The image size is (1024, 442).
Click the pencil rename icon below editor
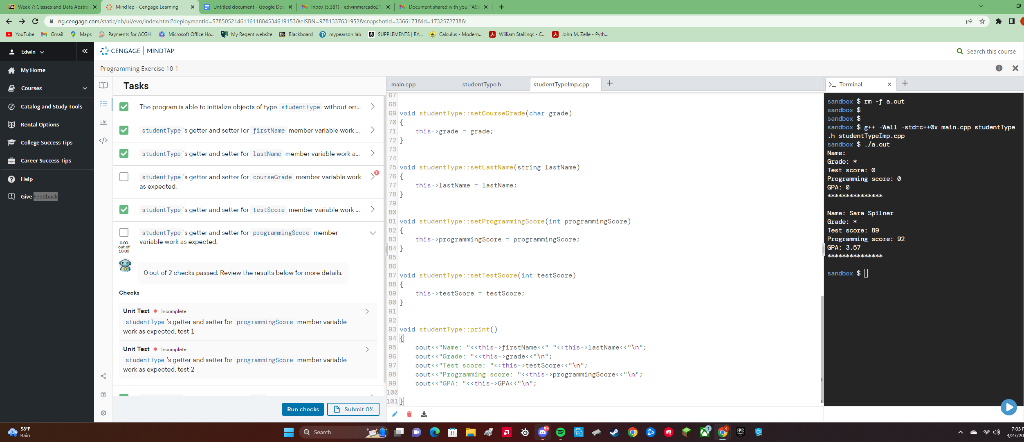point(396,412)
